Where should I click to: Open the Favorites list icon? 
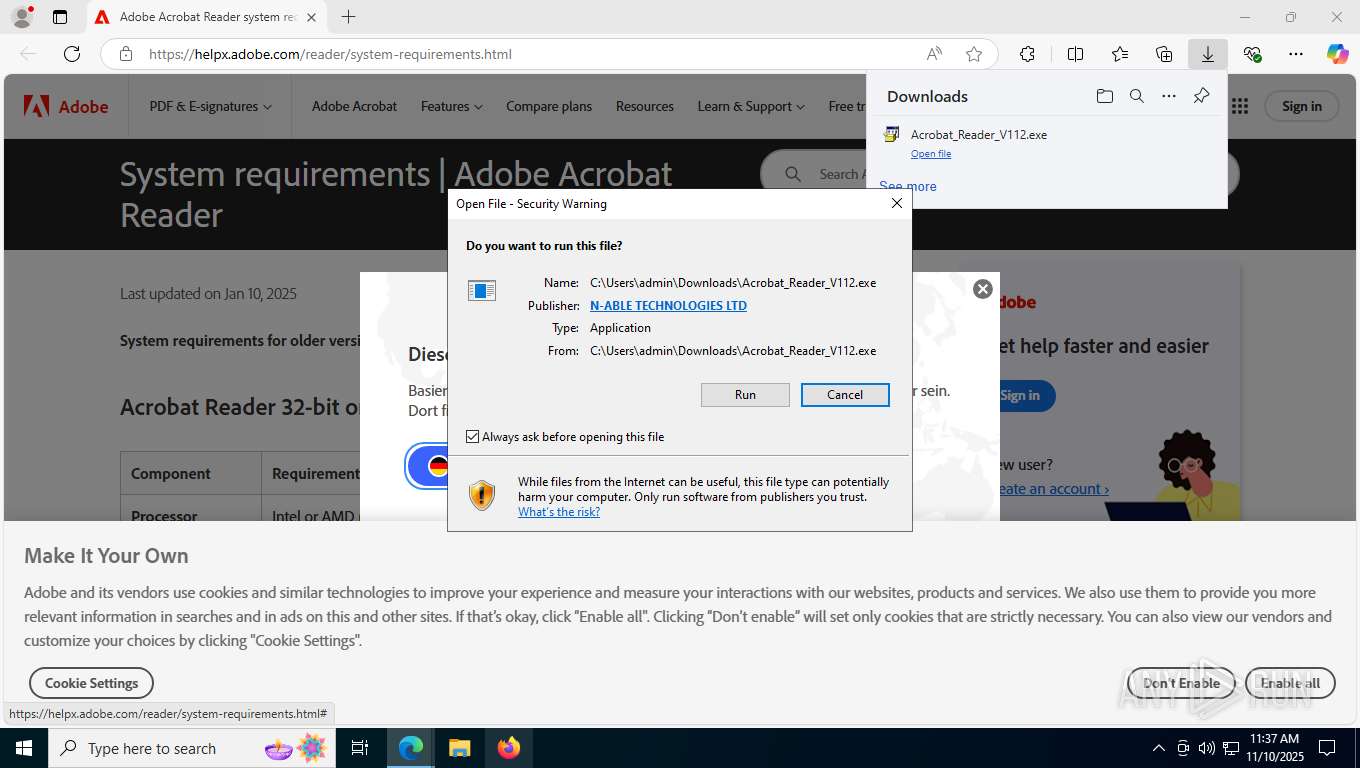1120,54
